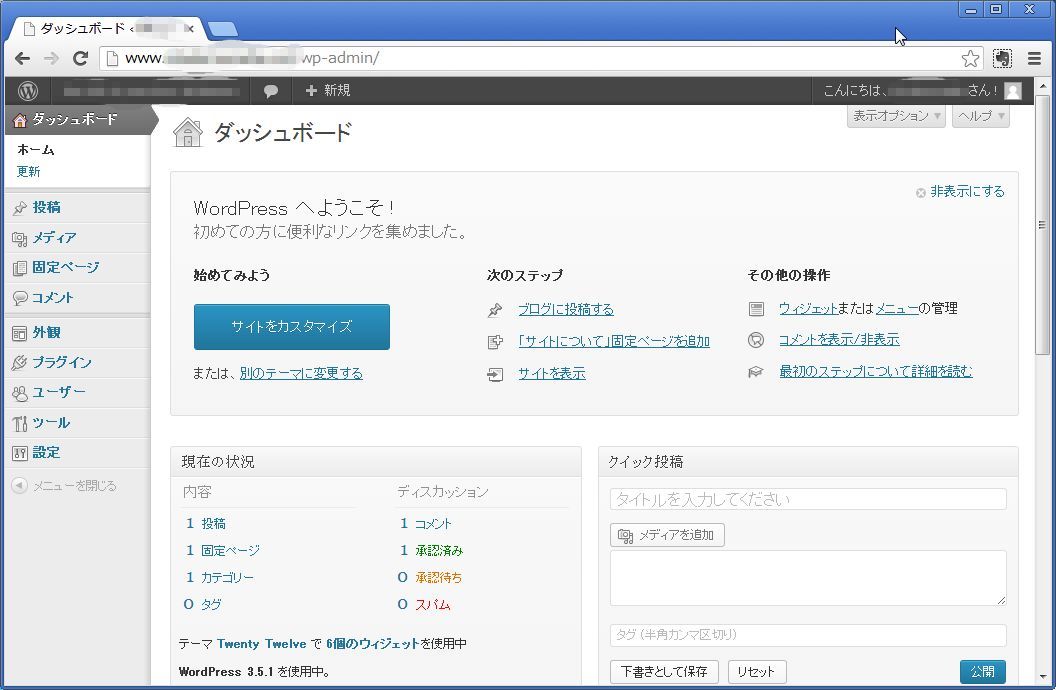1056x690 pixels.
Task: Click the メニュー link in その他の操作
Action: tap(897, 308)
